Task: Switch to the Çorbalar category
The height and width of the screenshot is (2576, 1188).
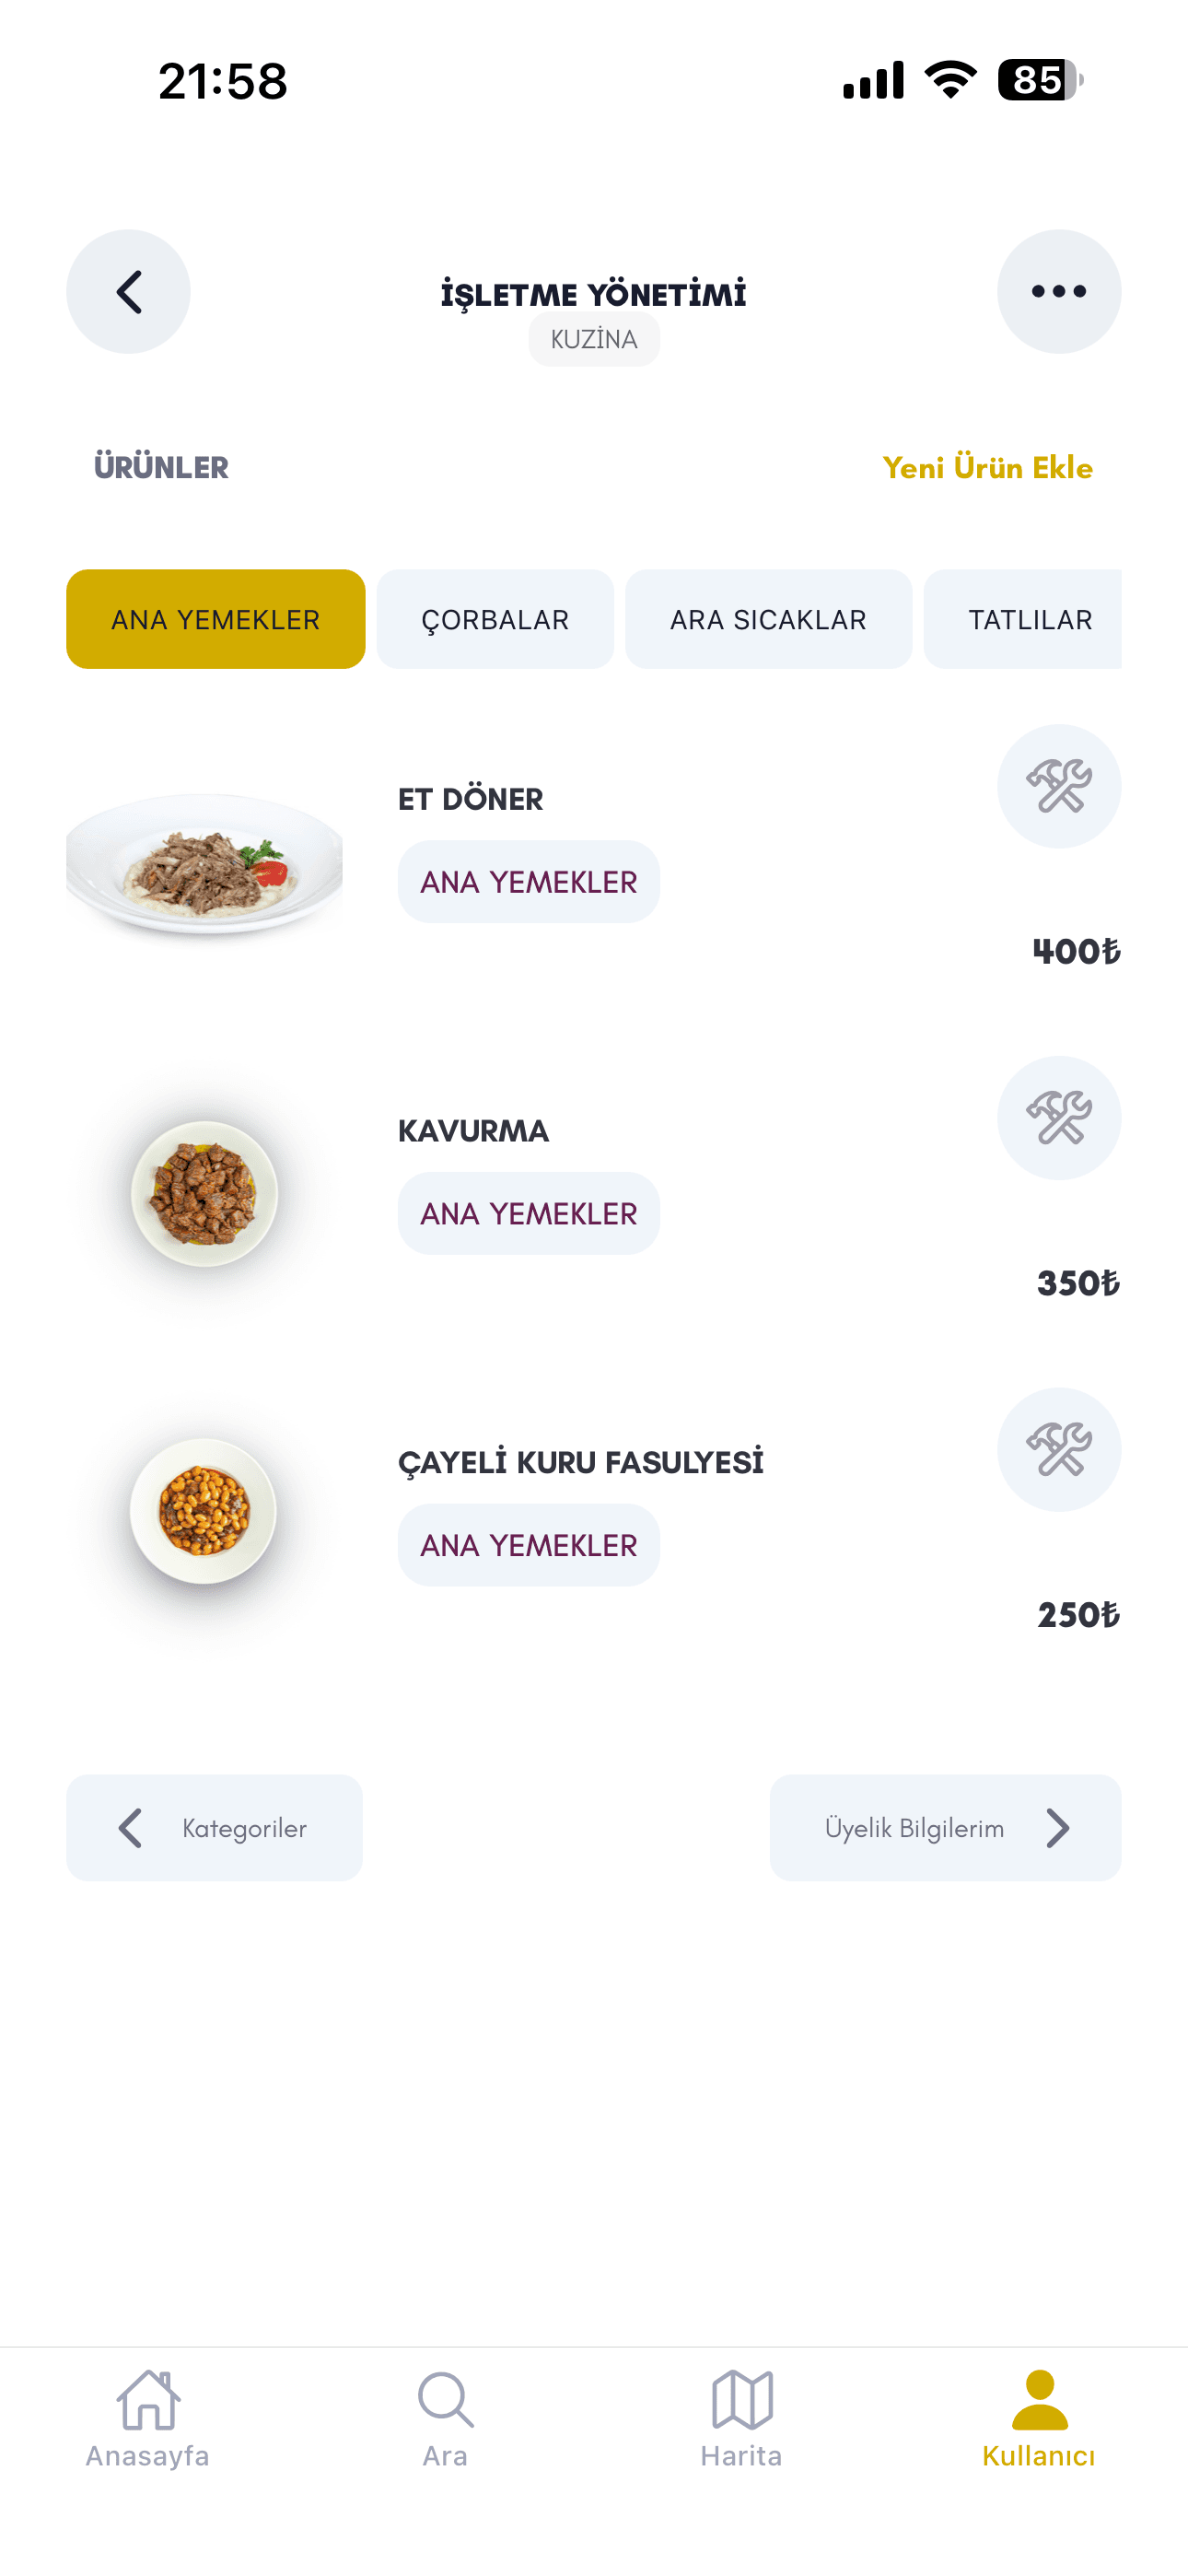Action: [495, 619]
